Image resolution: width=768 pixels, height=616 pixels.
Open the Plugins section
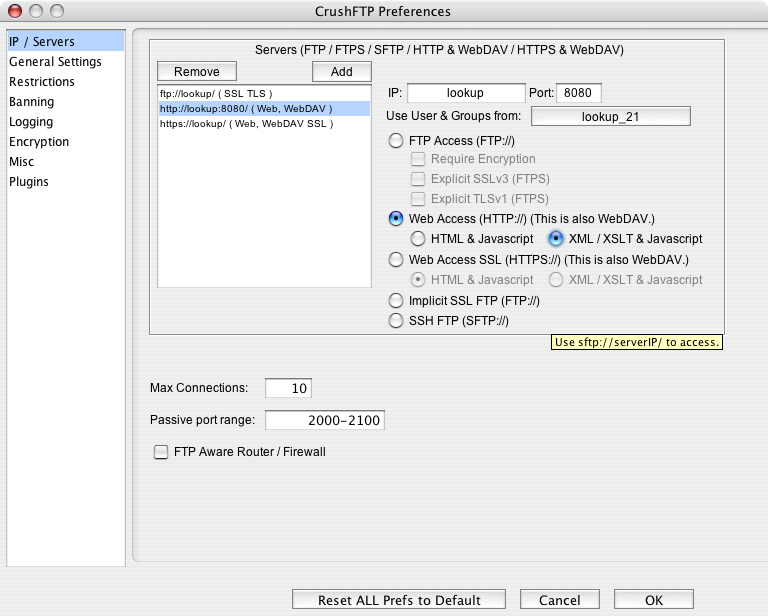point(29,182)
